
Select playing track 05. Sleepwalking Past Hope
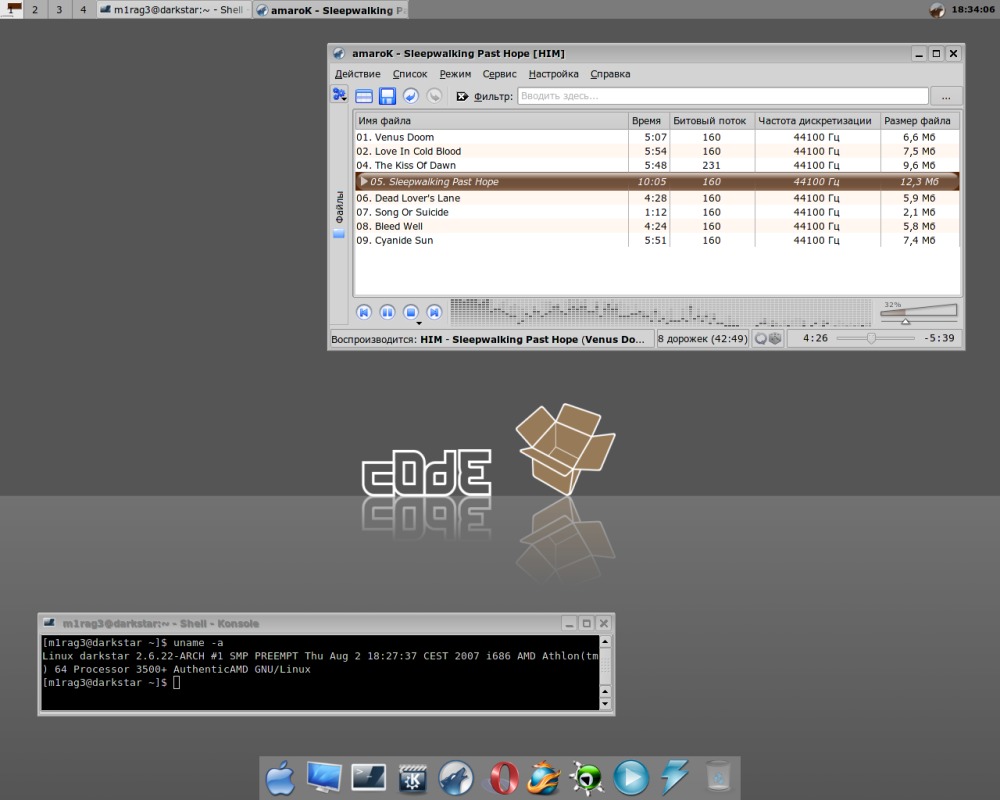click(x=657, y=182)
